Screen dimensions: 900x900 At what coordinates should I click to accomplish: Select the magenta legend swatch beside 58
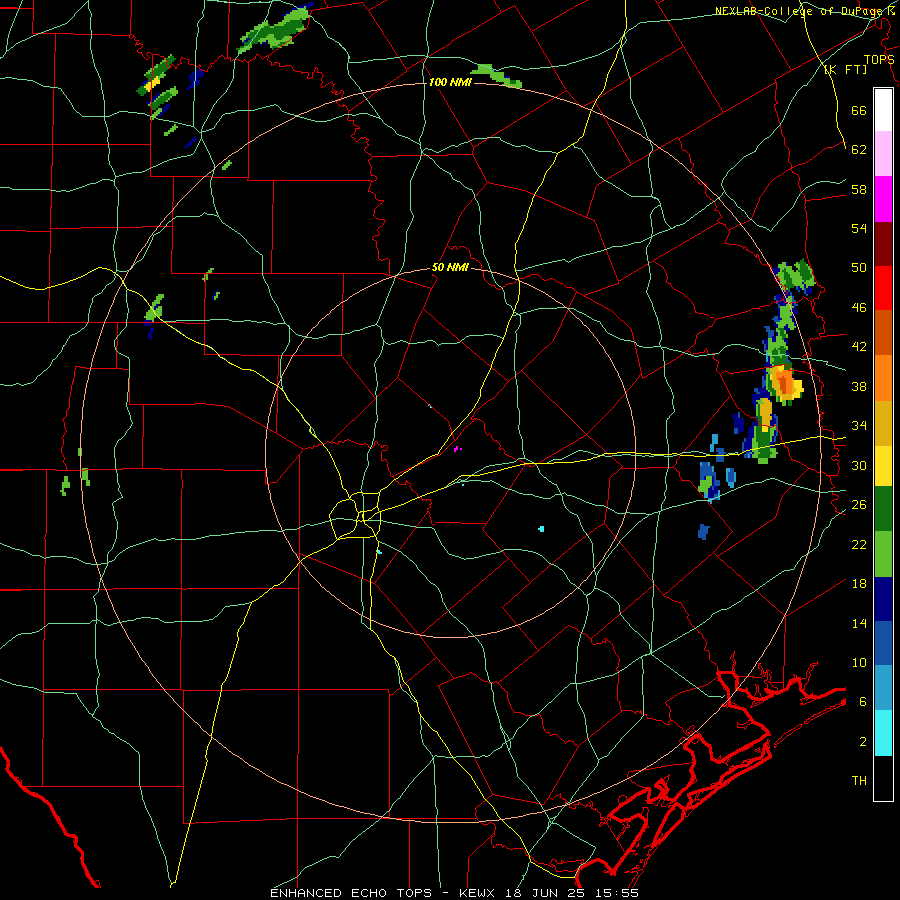[x=883, y=199]
